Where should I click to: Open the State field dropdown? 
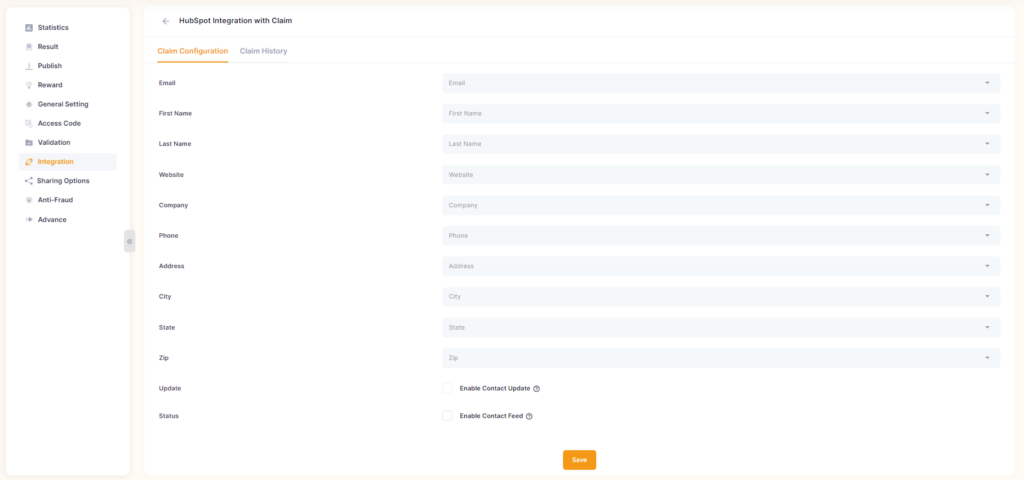[721, 327]
